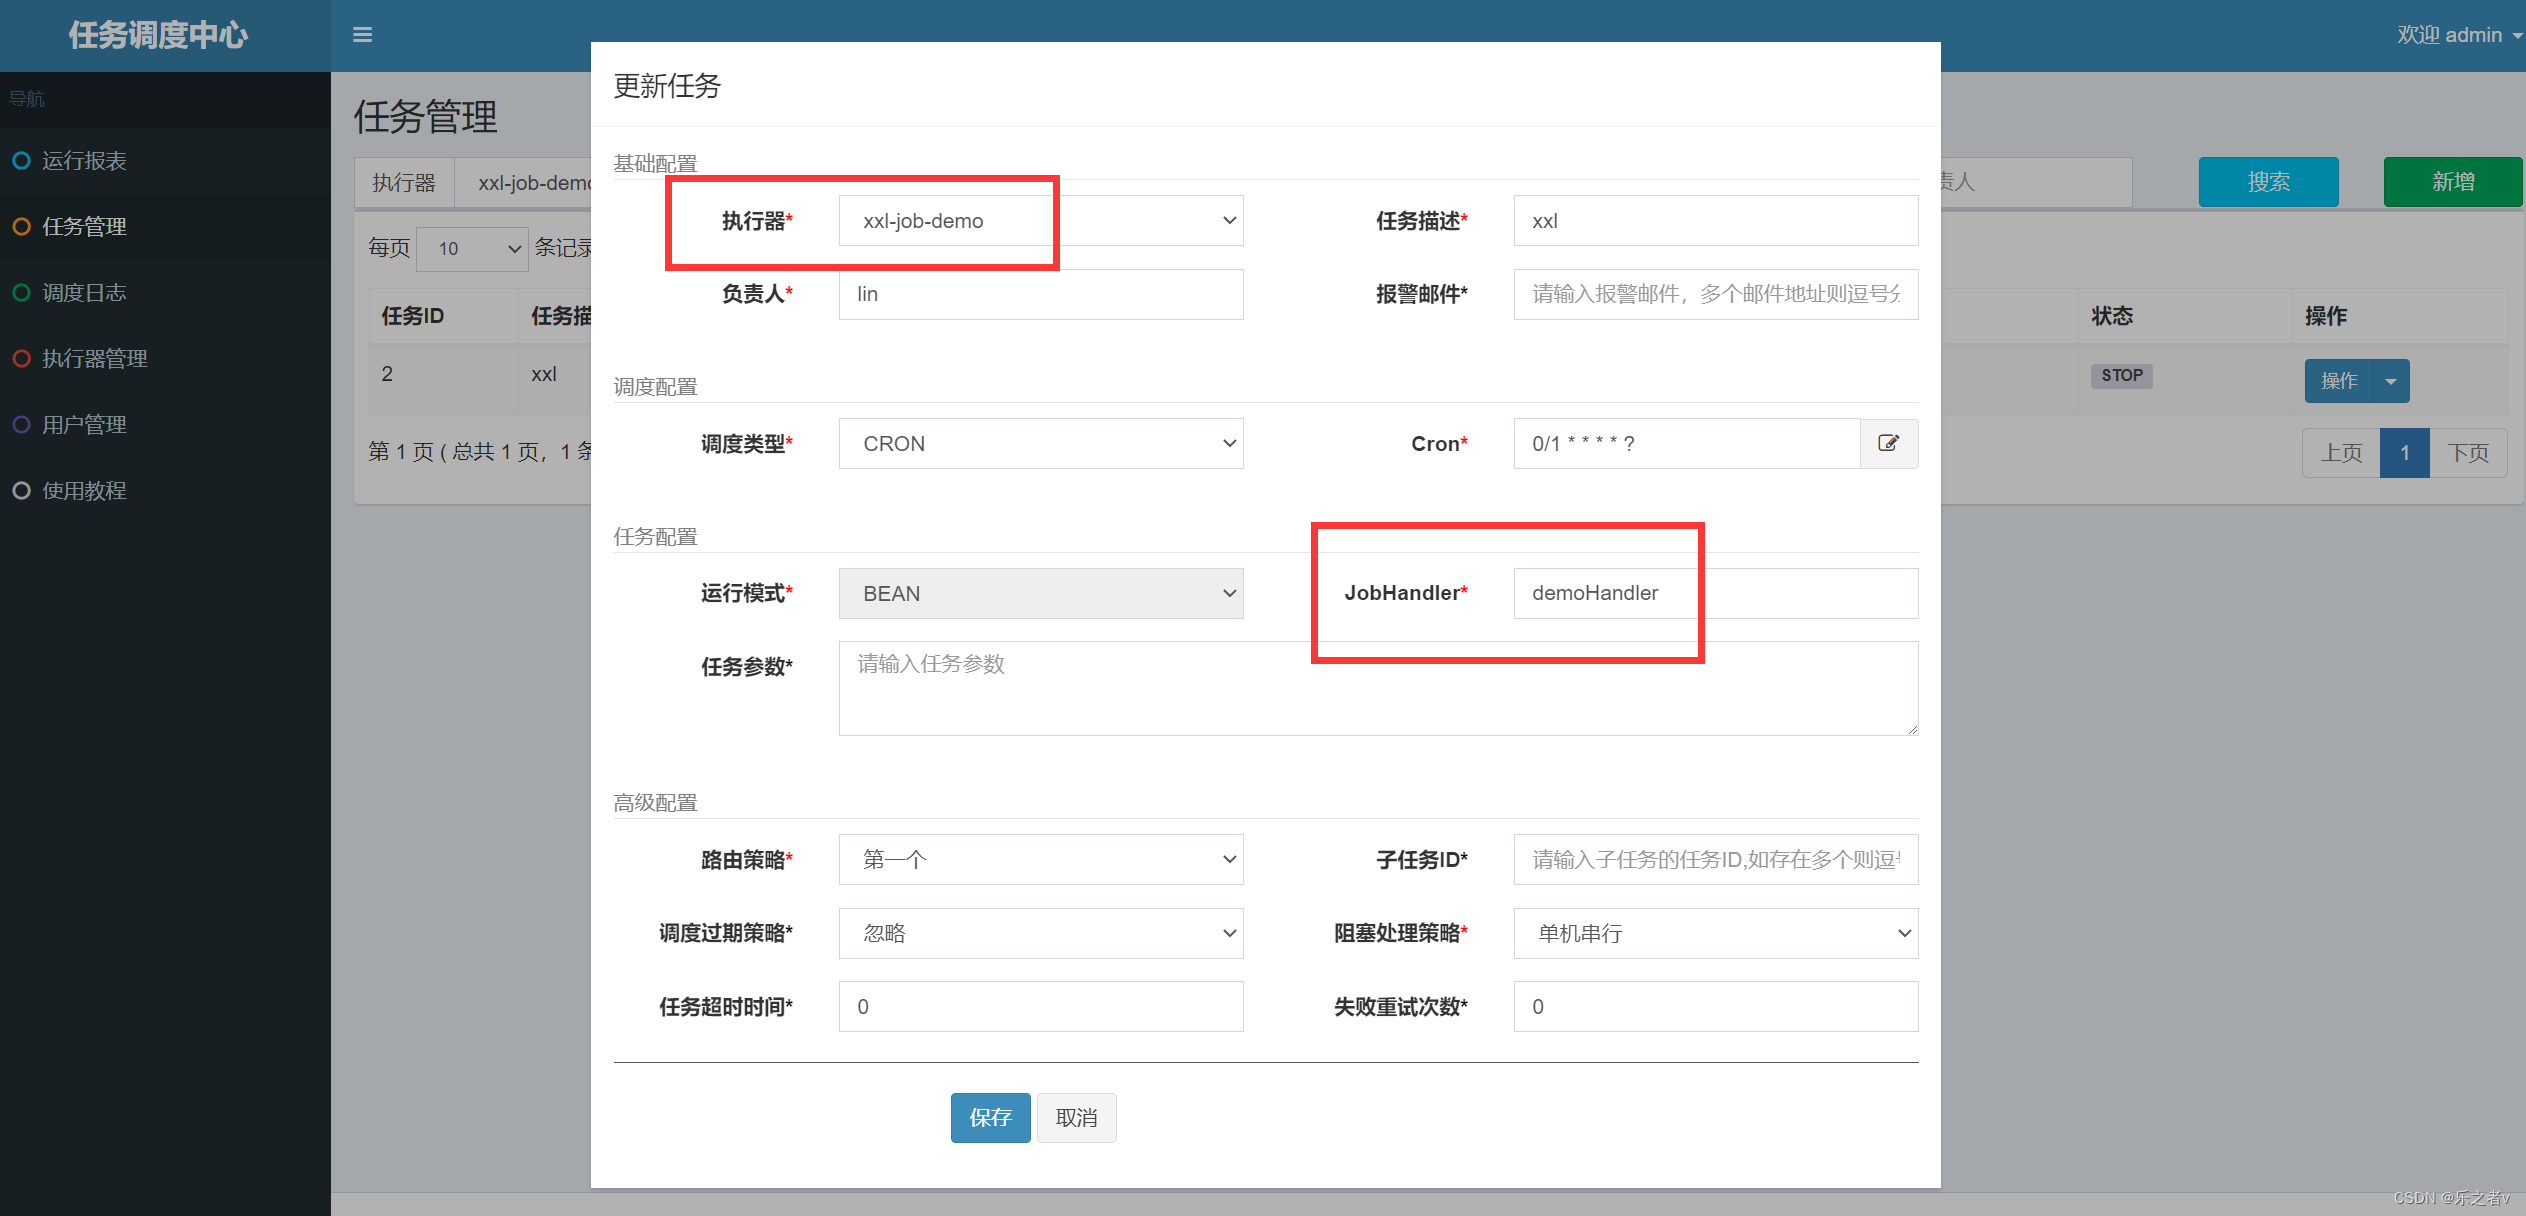This screenshot has height=1216, width=2526.
Task: Open the 操作 caret dropdown arrow
Action: pos(2391,381)
